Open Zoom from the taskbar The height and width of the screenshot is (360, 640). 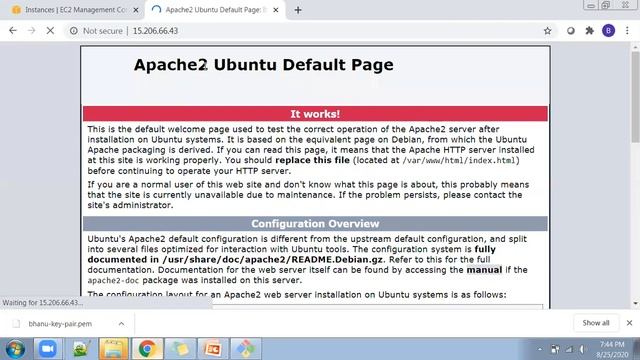pos(48,349)
